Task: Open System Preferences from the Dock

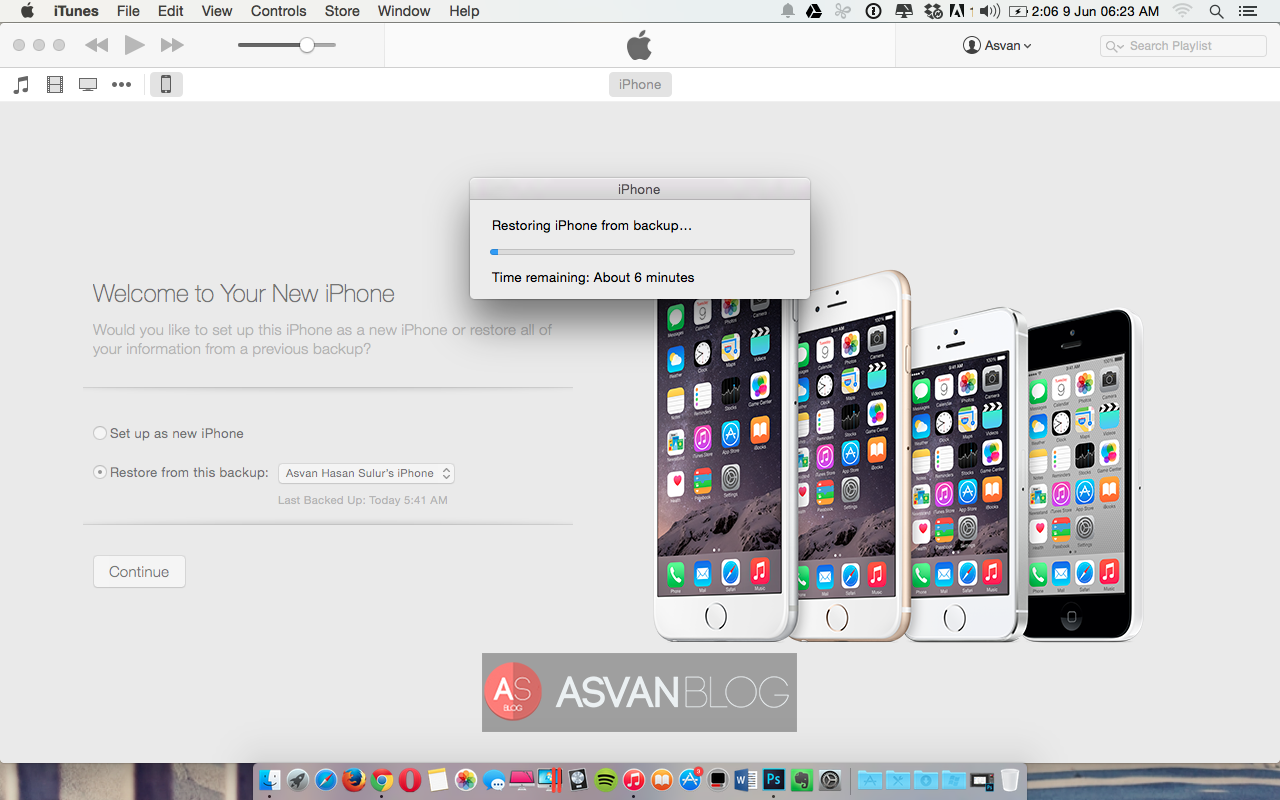Action: pos(830,780)
